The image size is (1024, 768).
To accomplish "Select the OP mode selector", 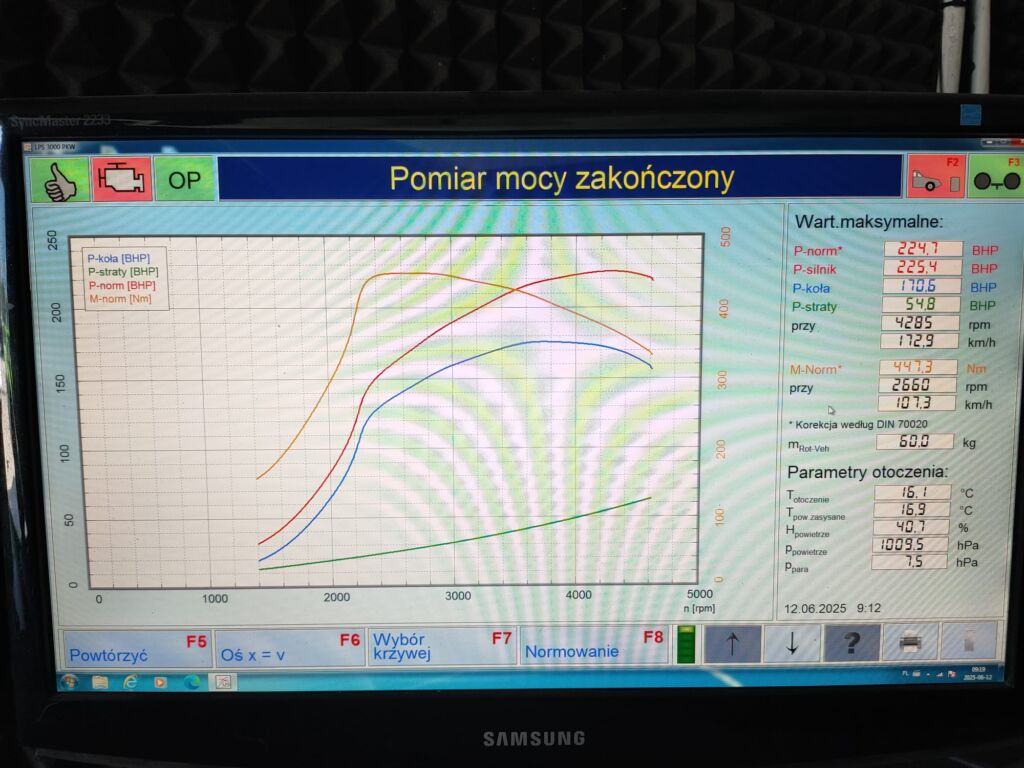I will tap(183, 180).
